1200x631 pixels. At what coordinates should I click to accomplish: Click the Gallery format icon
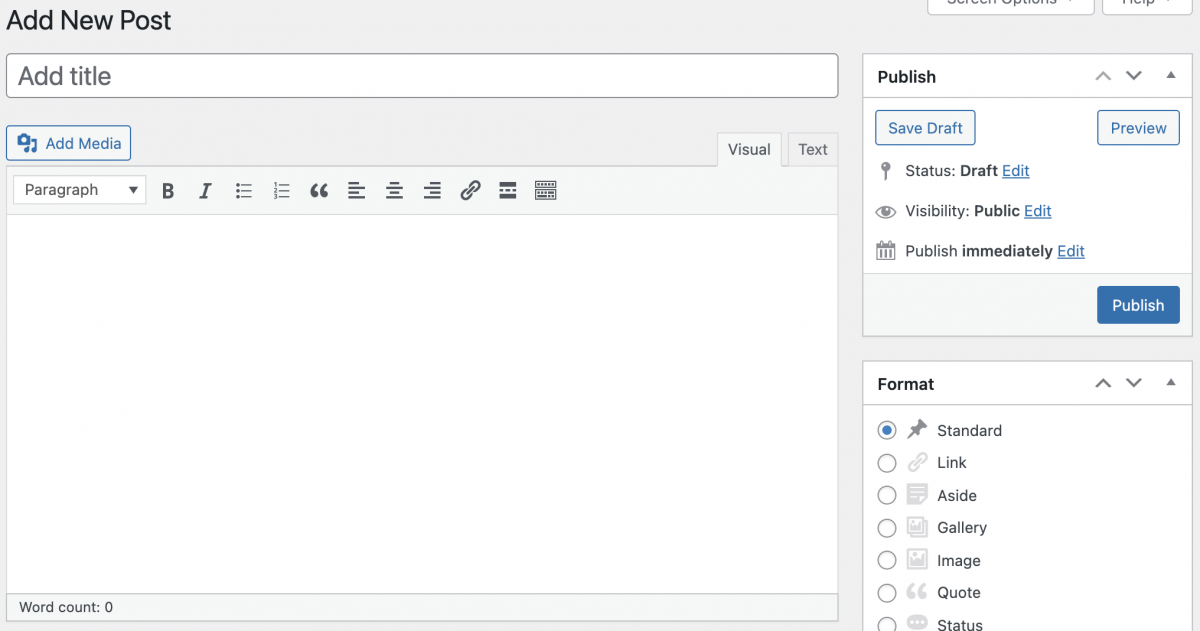(x=917, y=527)
